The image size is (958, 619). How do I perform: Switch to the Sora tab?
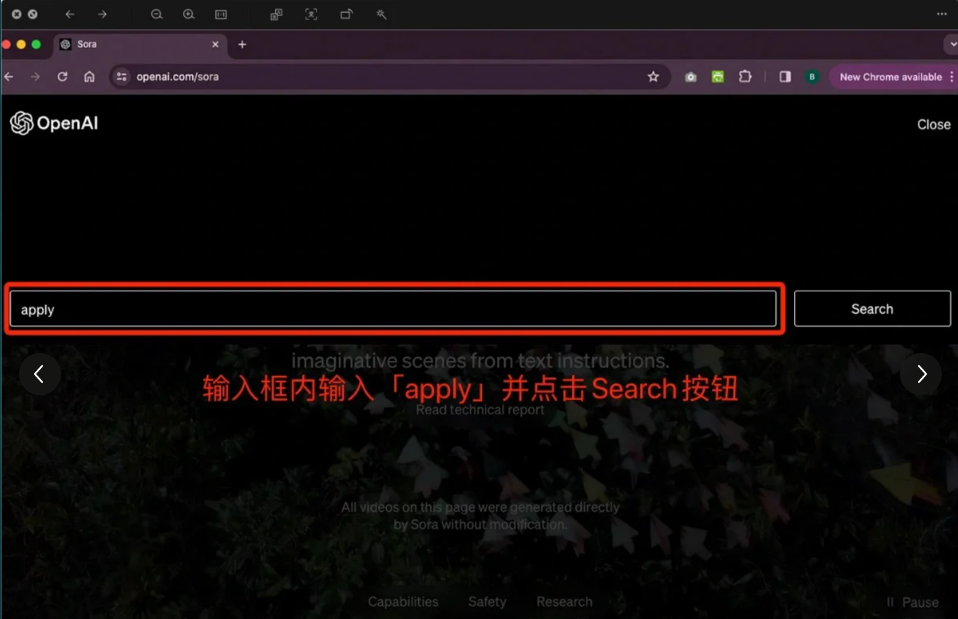pyautogui.click(x=139, y=44)
